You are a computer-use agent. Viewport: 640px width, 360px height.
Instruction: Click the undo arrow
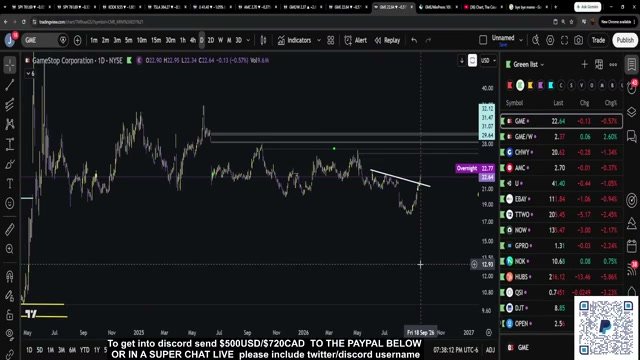coord(414,40)
